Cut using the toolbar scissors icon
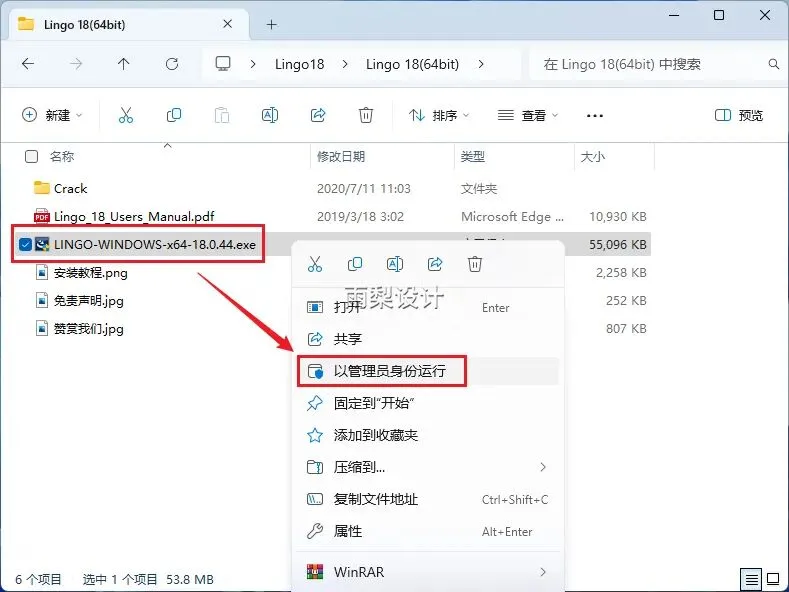Viewport: 789px width, 592px height. (126, 115)
